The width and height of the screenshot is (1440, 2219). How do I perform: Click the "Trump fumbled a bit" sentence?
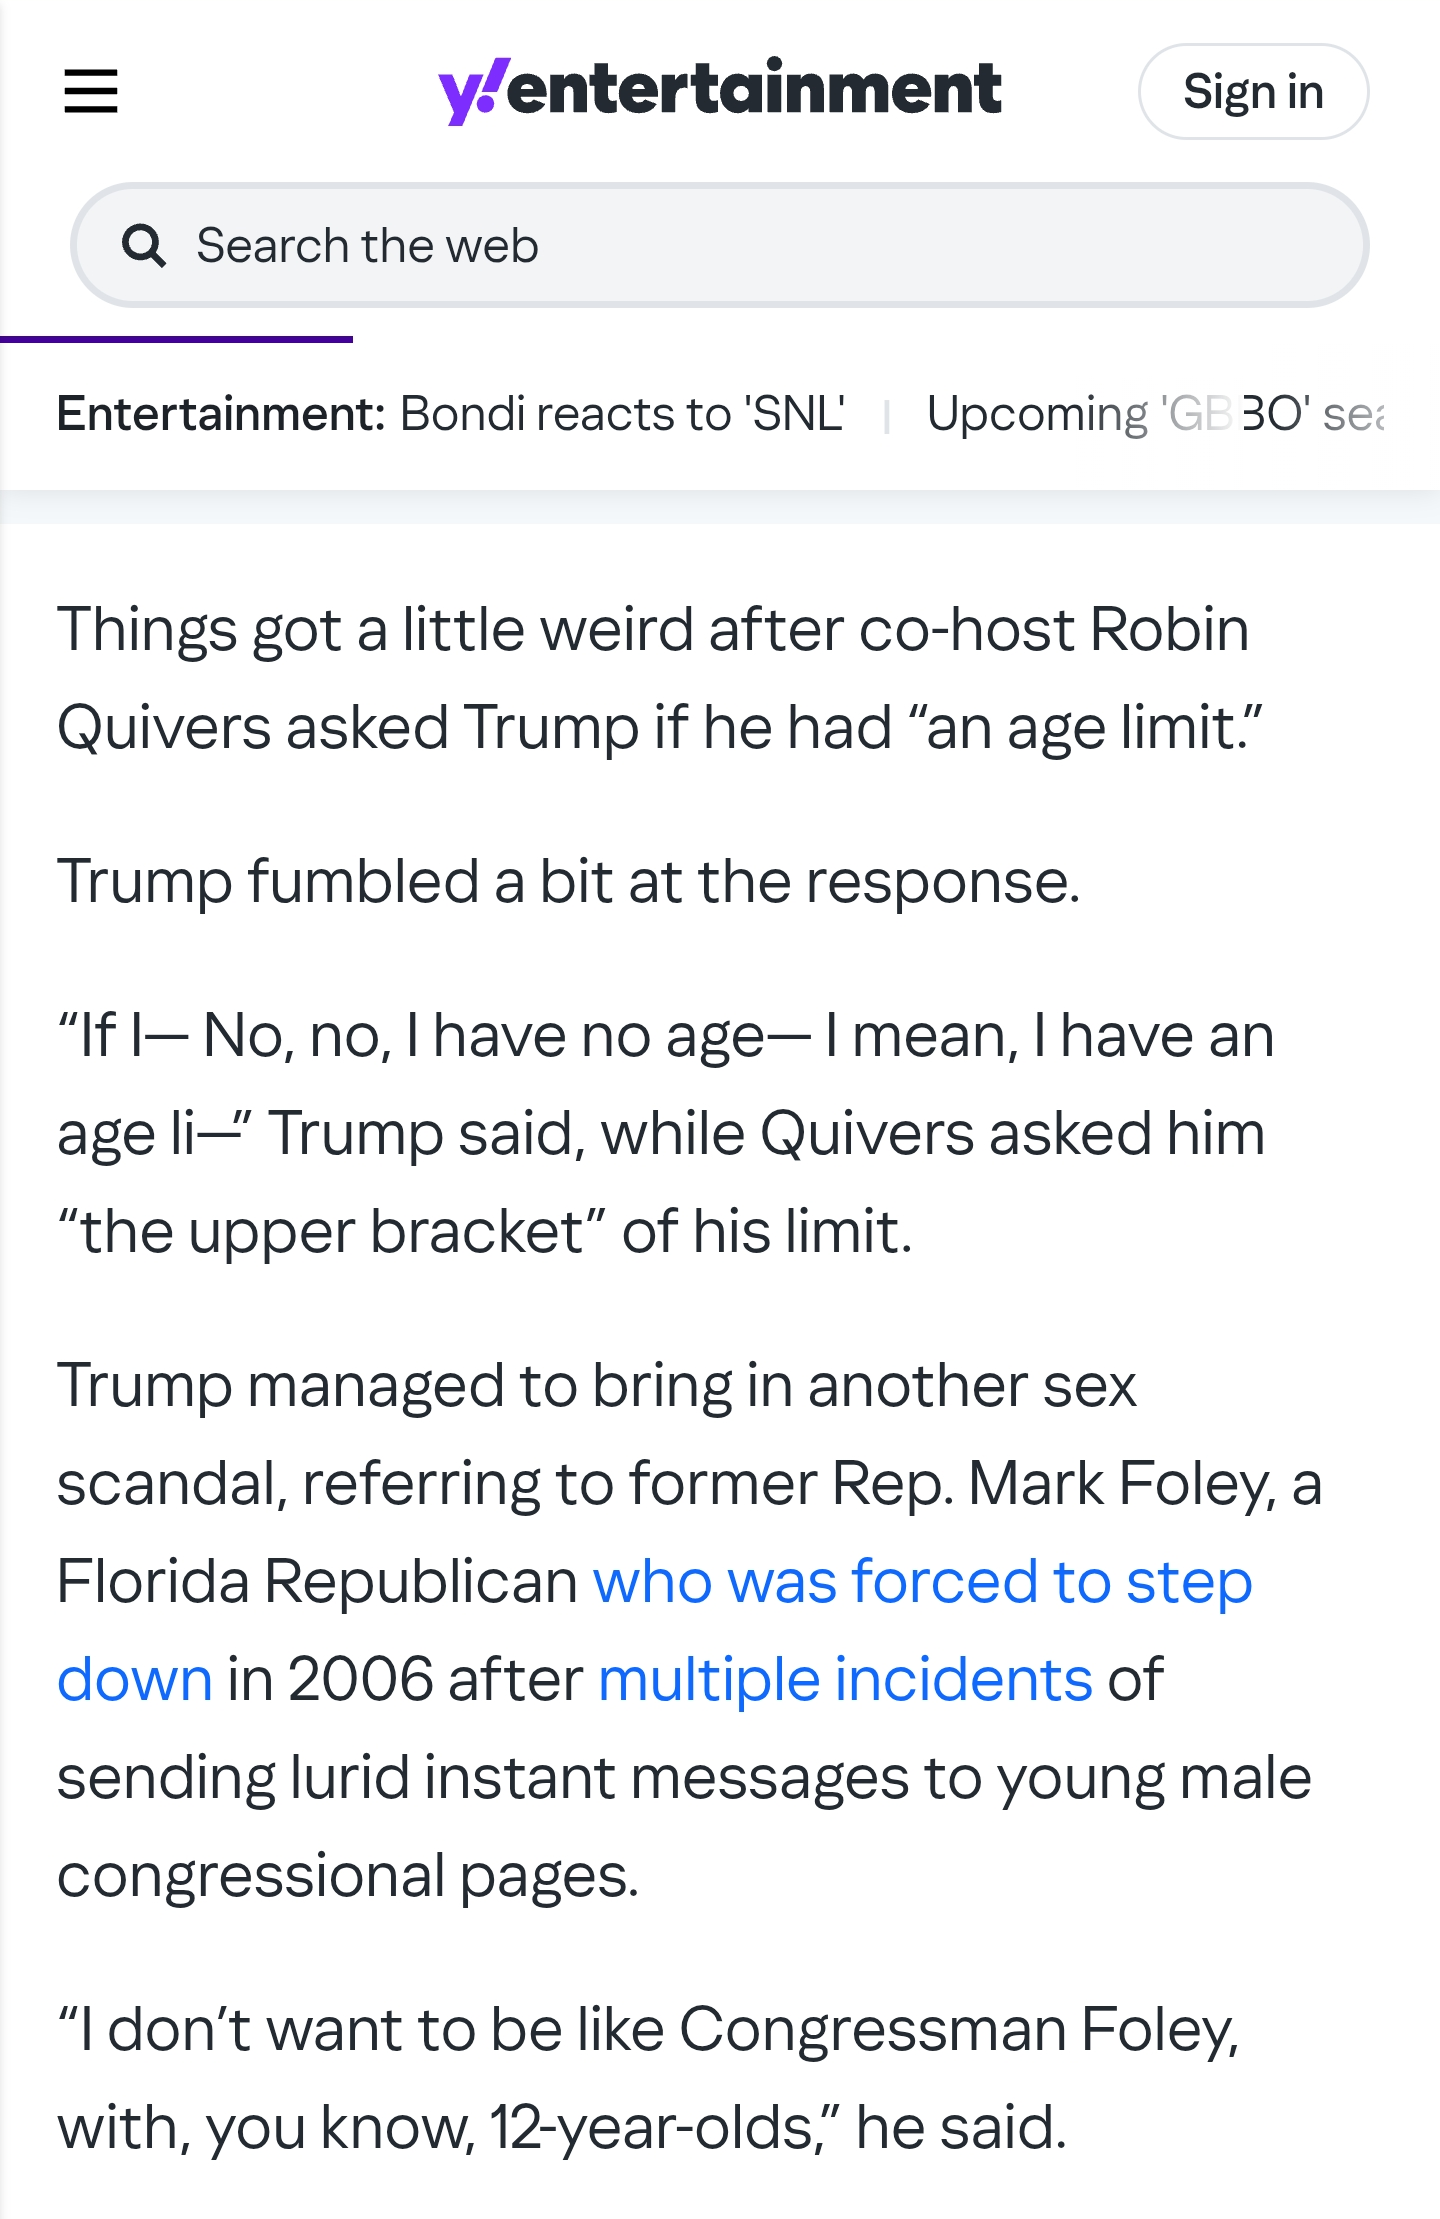point(568,882)
